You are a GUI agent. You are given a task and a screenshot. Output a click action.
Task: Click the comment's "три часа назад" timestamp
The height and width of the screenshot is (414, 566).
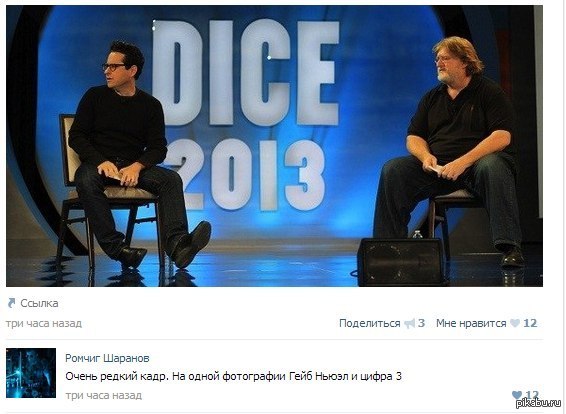104,395
